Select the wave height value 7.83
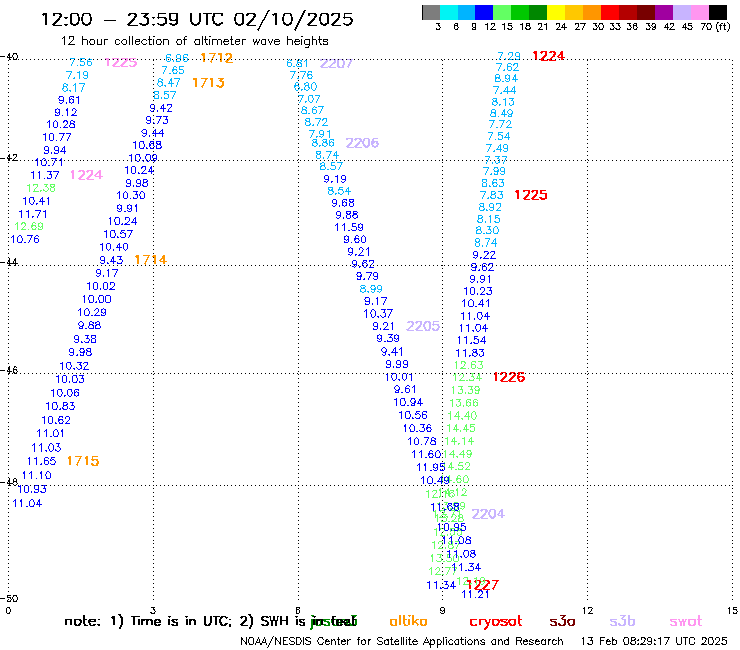 [492, 195]
